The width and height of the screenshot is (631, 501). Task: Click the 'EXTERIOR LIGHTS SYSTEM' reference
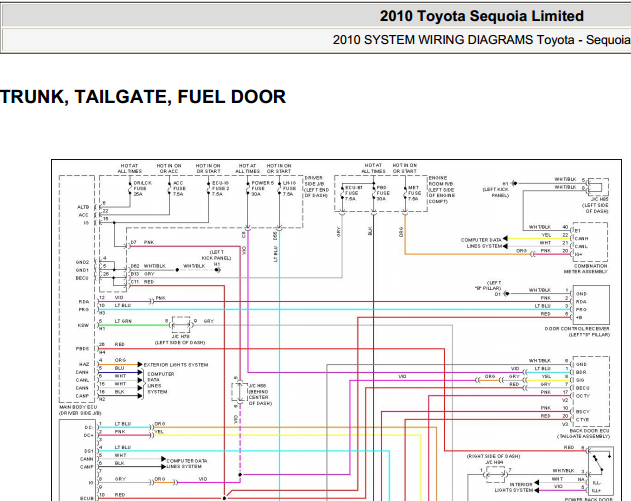pos(176,365)
